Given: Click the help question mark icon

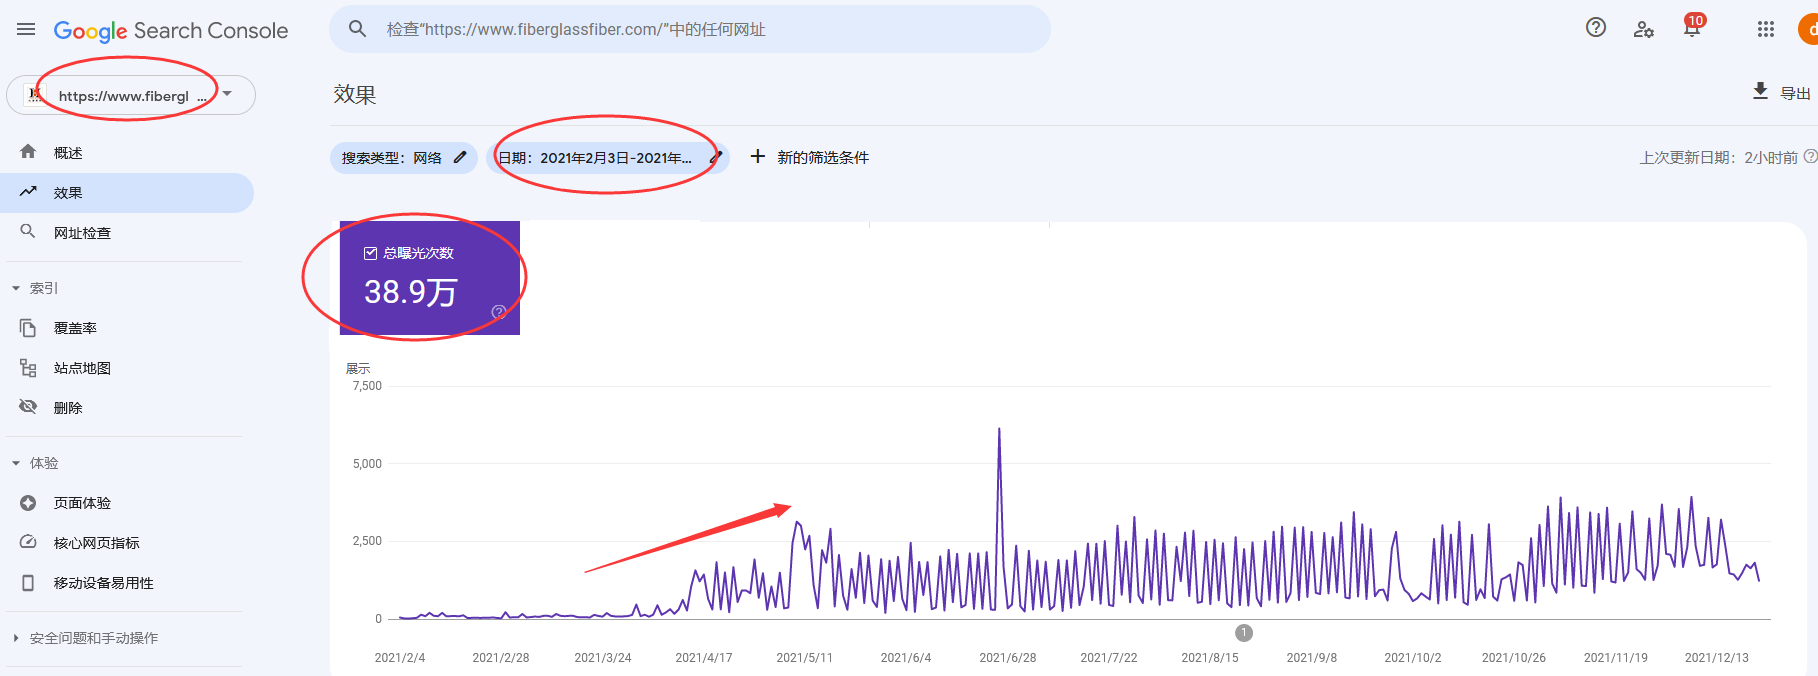Looking at the screenshot, I should point(1596,28).
